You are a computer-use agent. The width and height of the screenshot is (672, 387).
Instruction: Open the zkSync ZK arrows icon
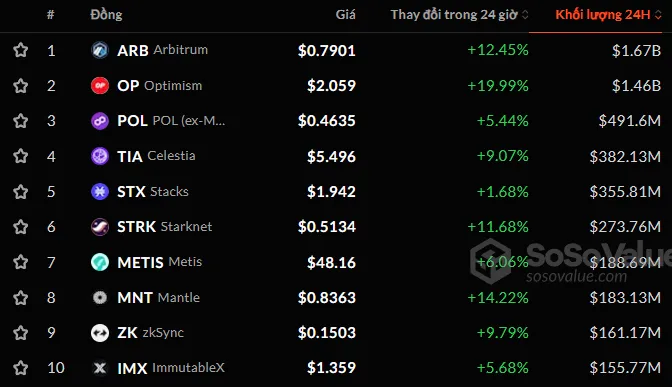[100, 333]
